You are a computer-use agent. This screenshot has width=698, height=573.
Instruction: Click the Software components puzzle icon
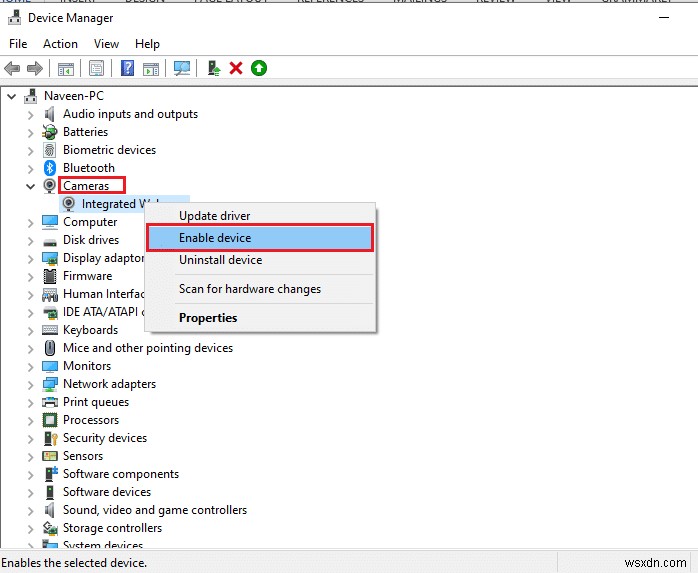[x=51, y=474]
